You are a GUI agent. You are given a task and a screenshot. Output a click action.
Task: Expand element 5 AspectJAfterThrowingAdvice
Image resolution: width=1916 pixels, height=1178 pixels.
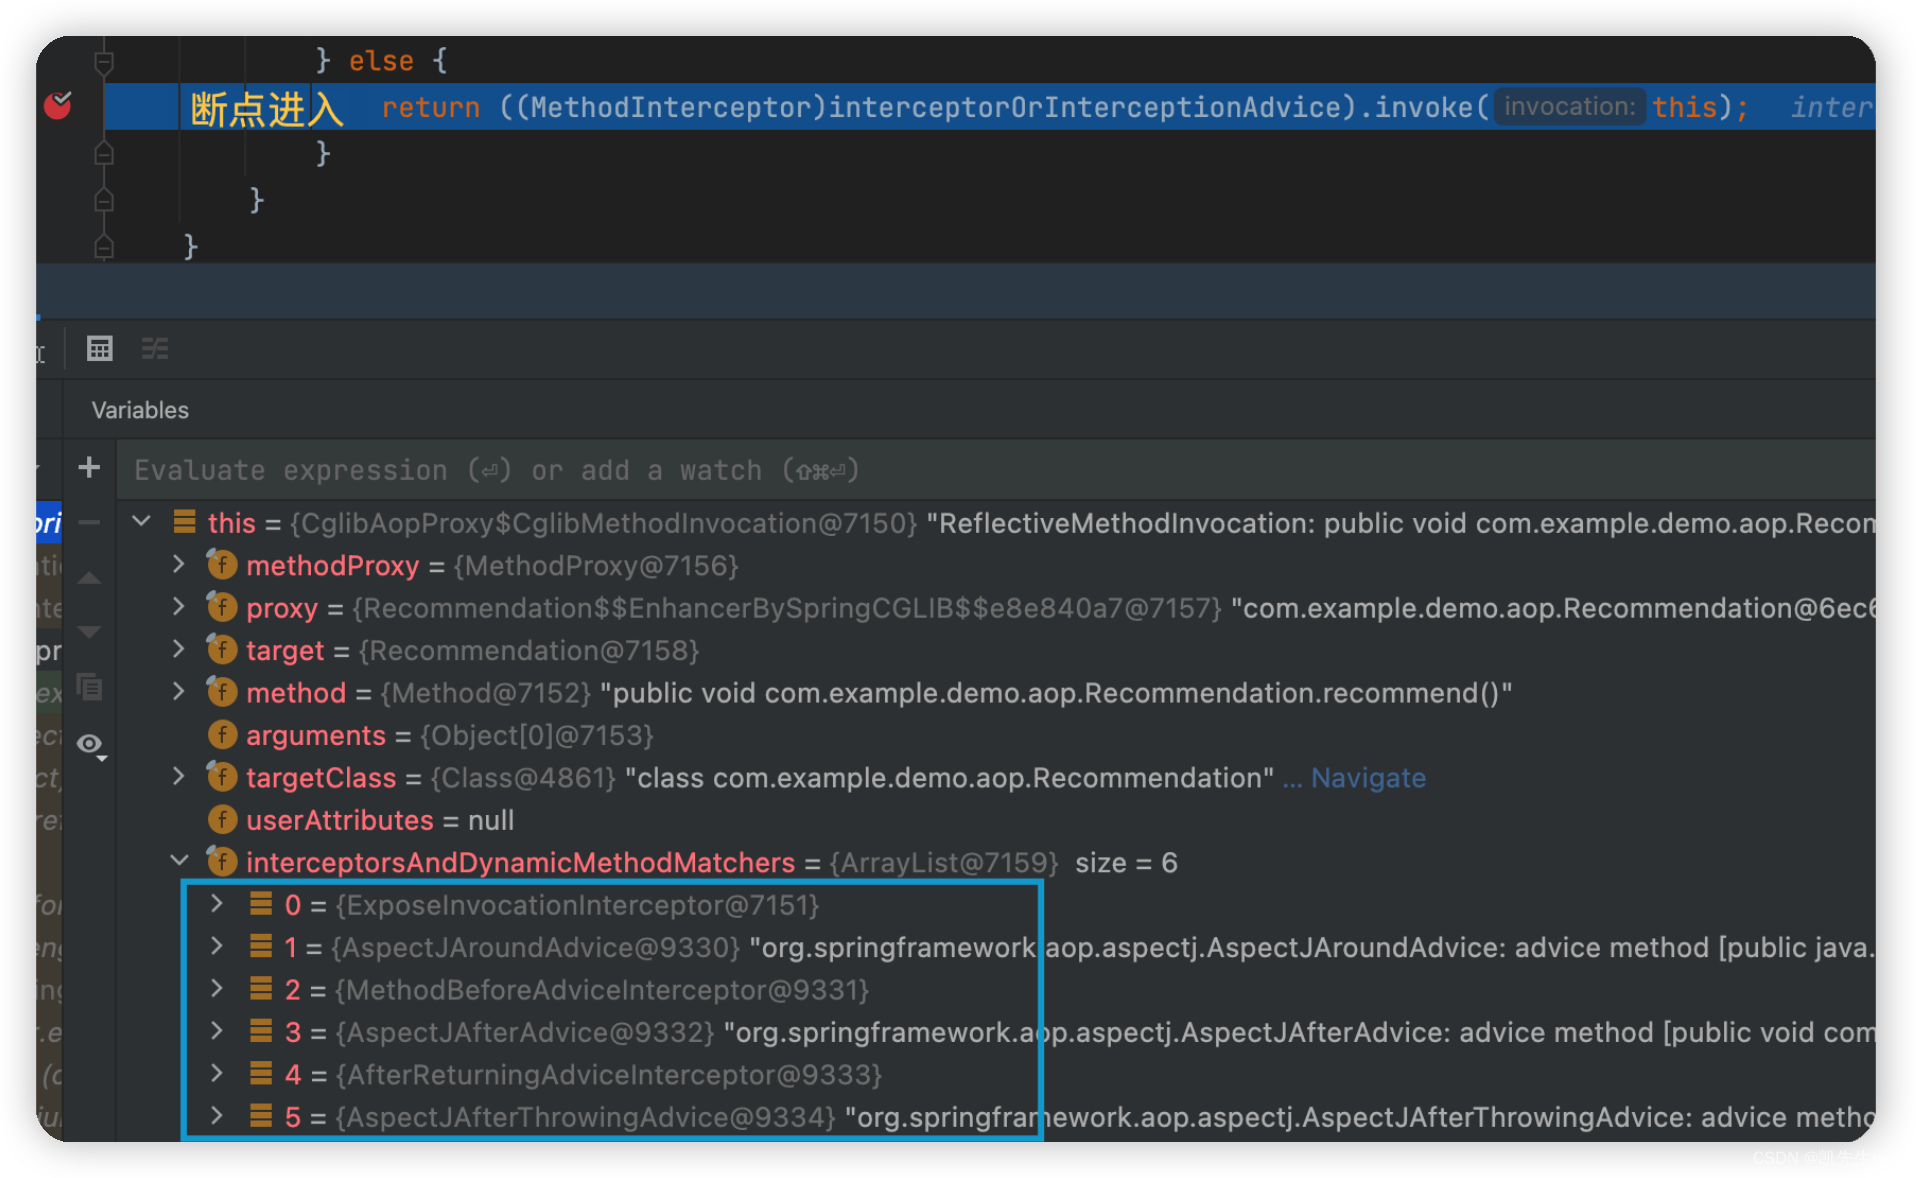click(217, 1115)
